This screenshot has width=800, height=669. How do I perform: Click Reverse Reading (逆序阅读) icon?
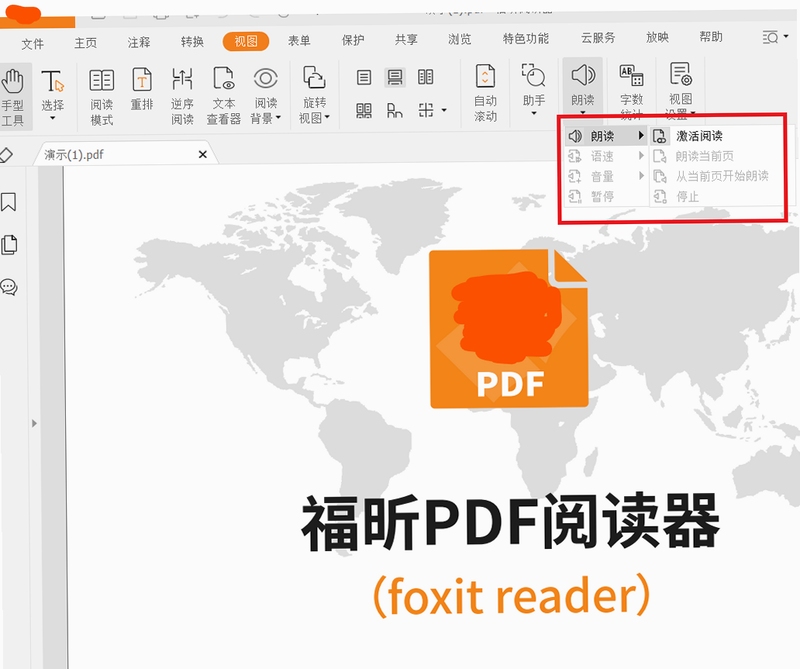(182, 80)
